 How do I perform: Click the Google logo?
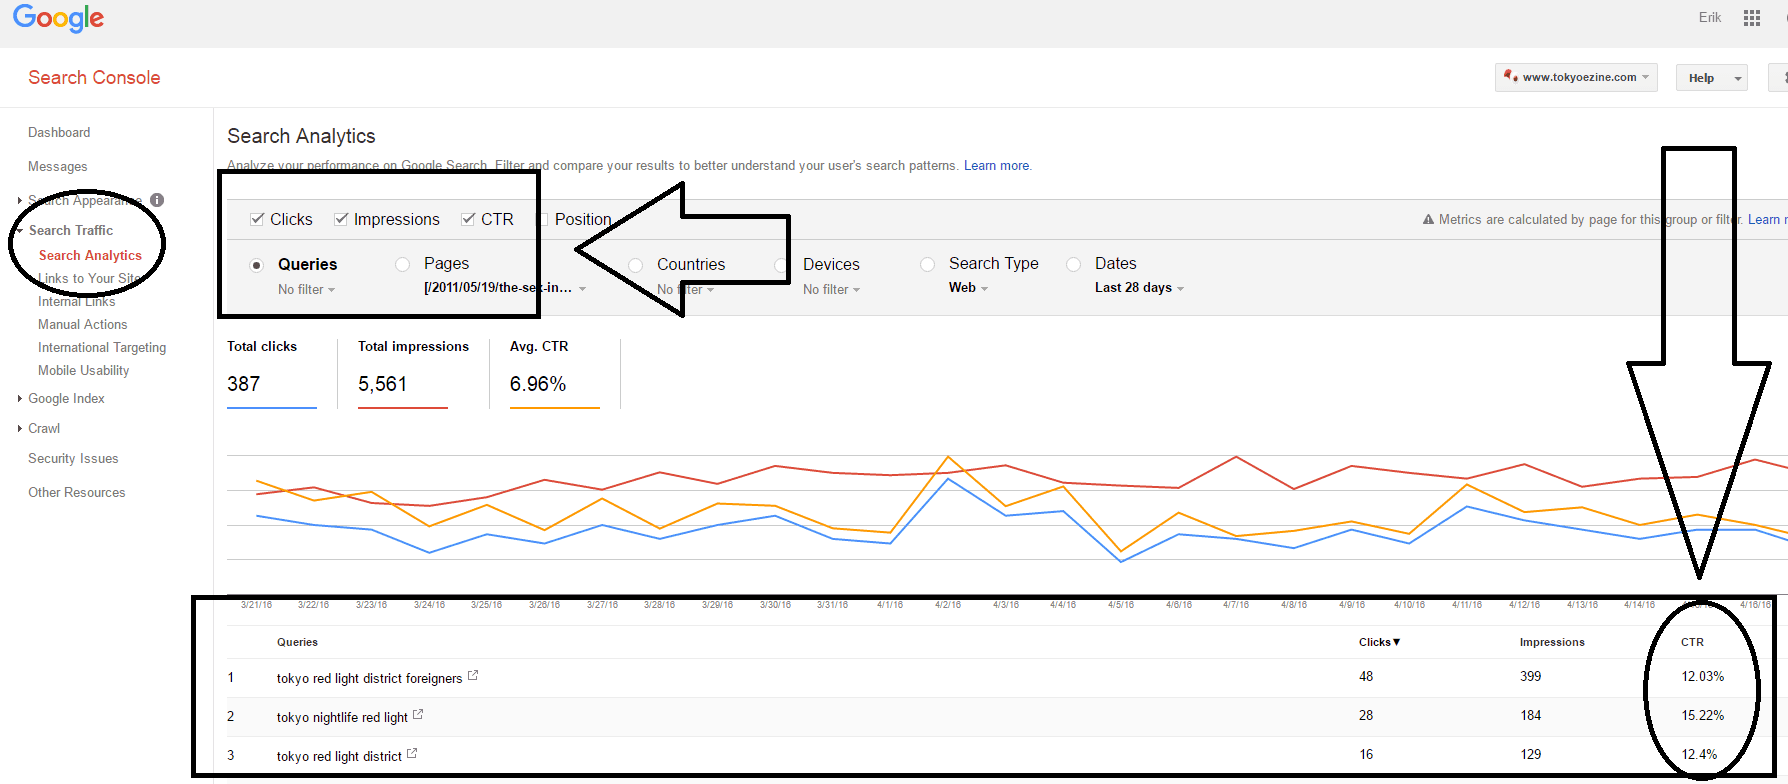58,18
